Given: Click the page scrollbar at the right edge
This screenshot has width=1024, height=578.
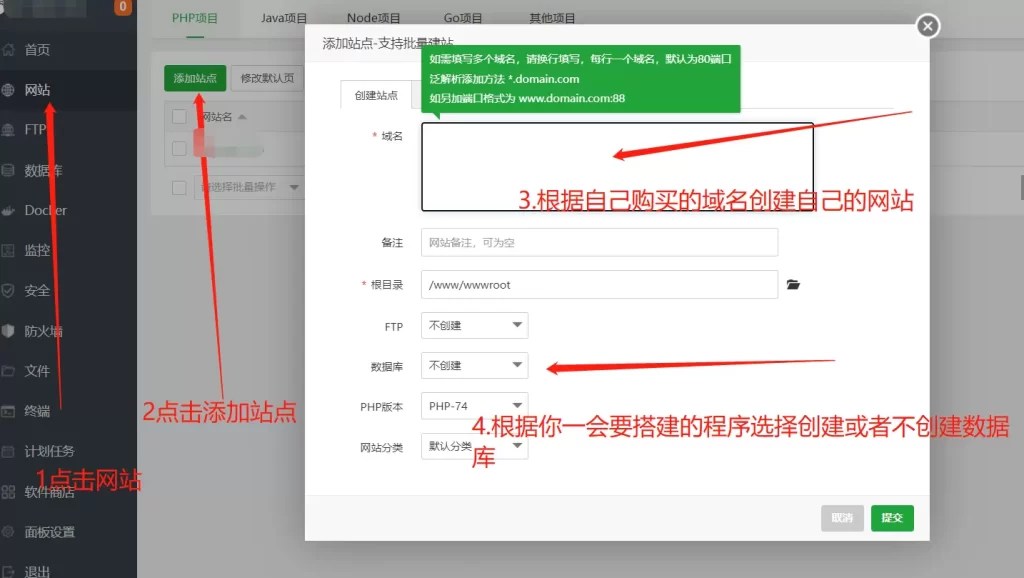Looking at the screenshot, I should point(1021,188).
